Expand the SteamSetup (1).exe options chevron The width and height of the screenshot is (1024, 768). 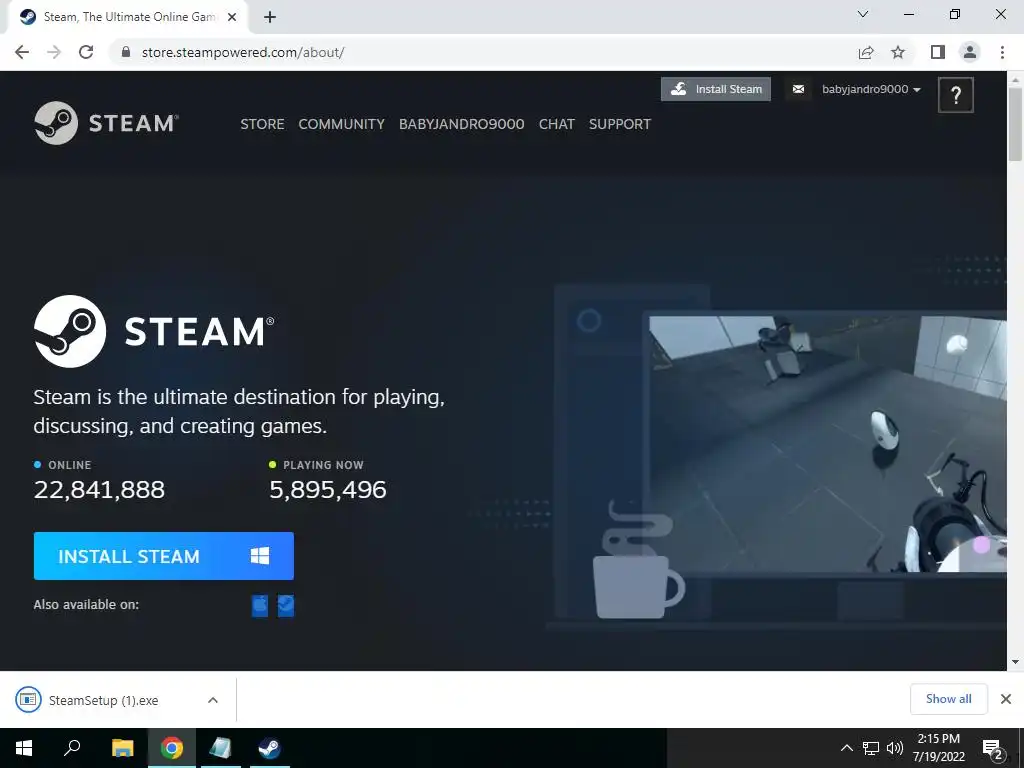[213, 700]
